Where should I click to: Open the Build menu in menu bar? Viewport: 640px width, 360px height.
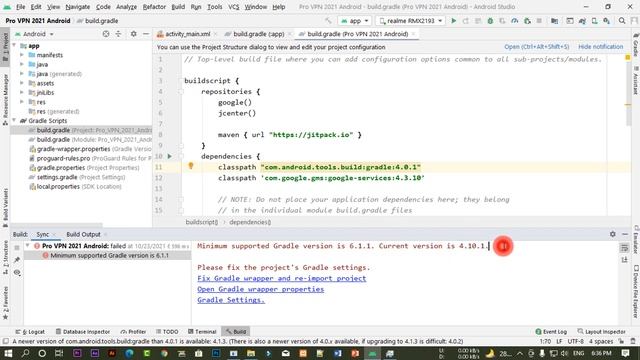coord(178,7)
